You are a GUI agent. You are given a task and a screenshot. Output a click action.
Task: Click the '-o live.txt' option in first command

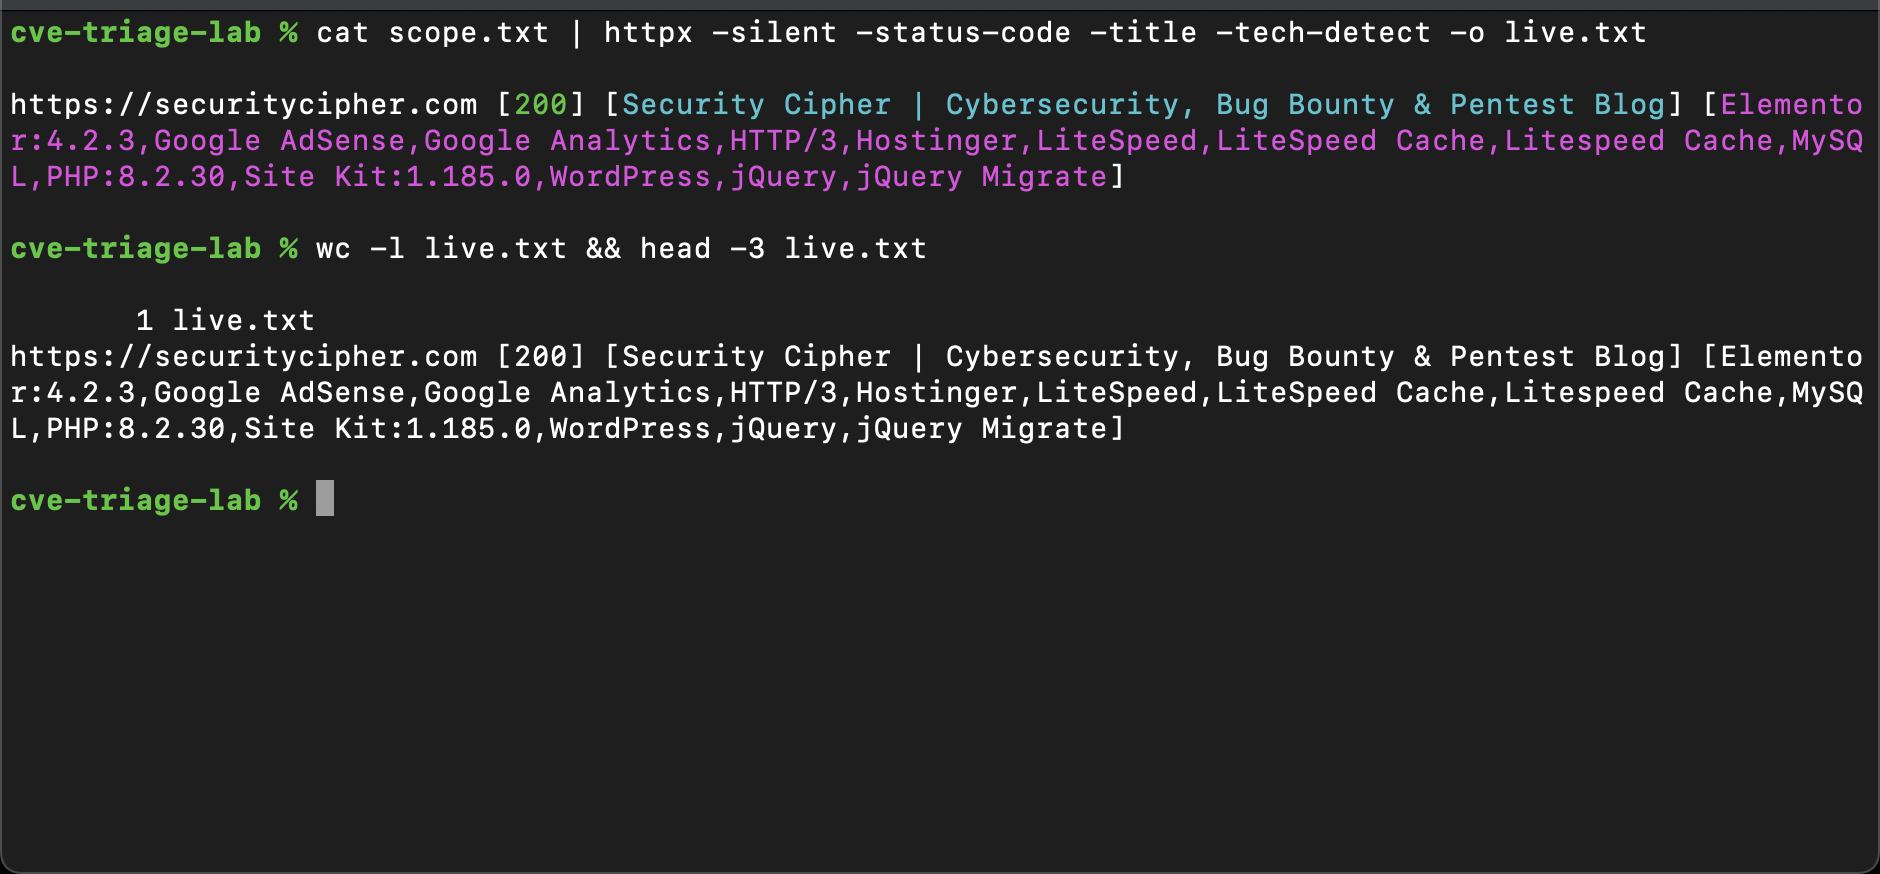[1548, 33]
